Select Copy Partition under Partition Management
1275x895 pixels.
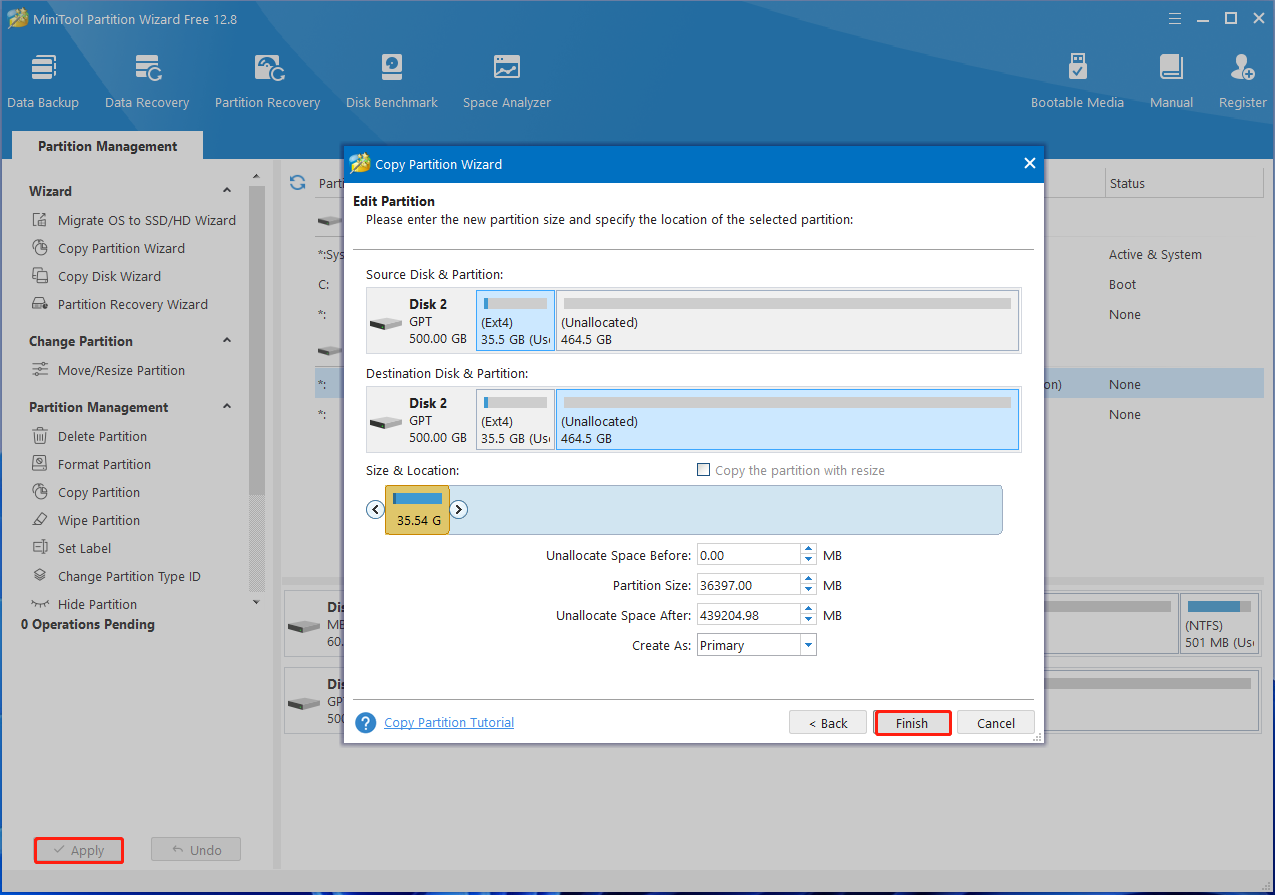pos(86,492)
